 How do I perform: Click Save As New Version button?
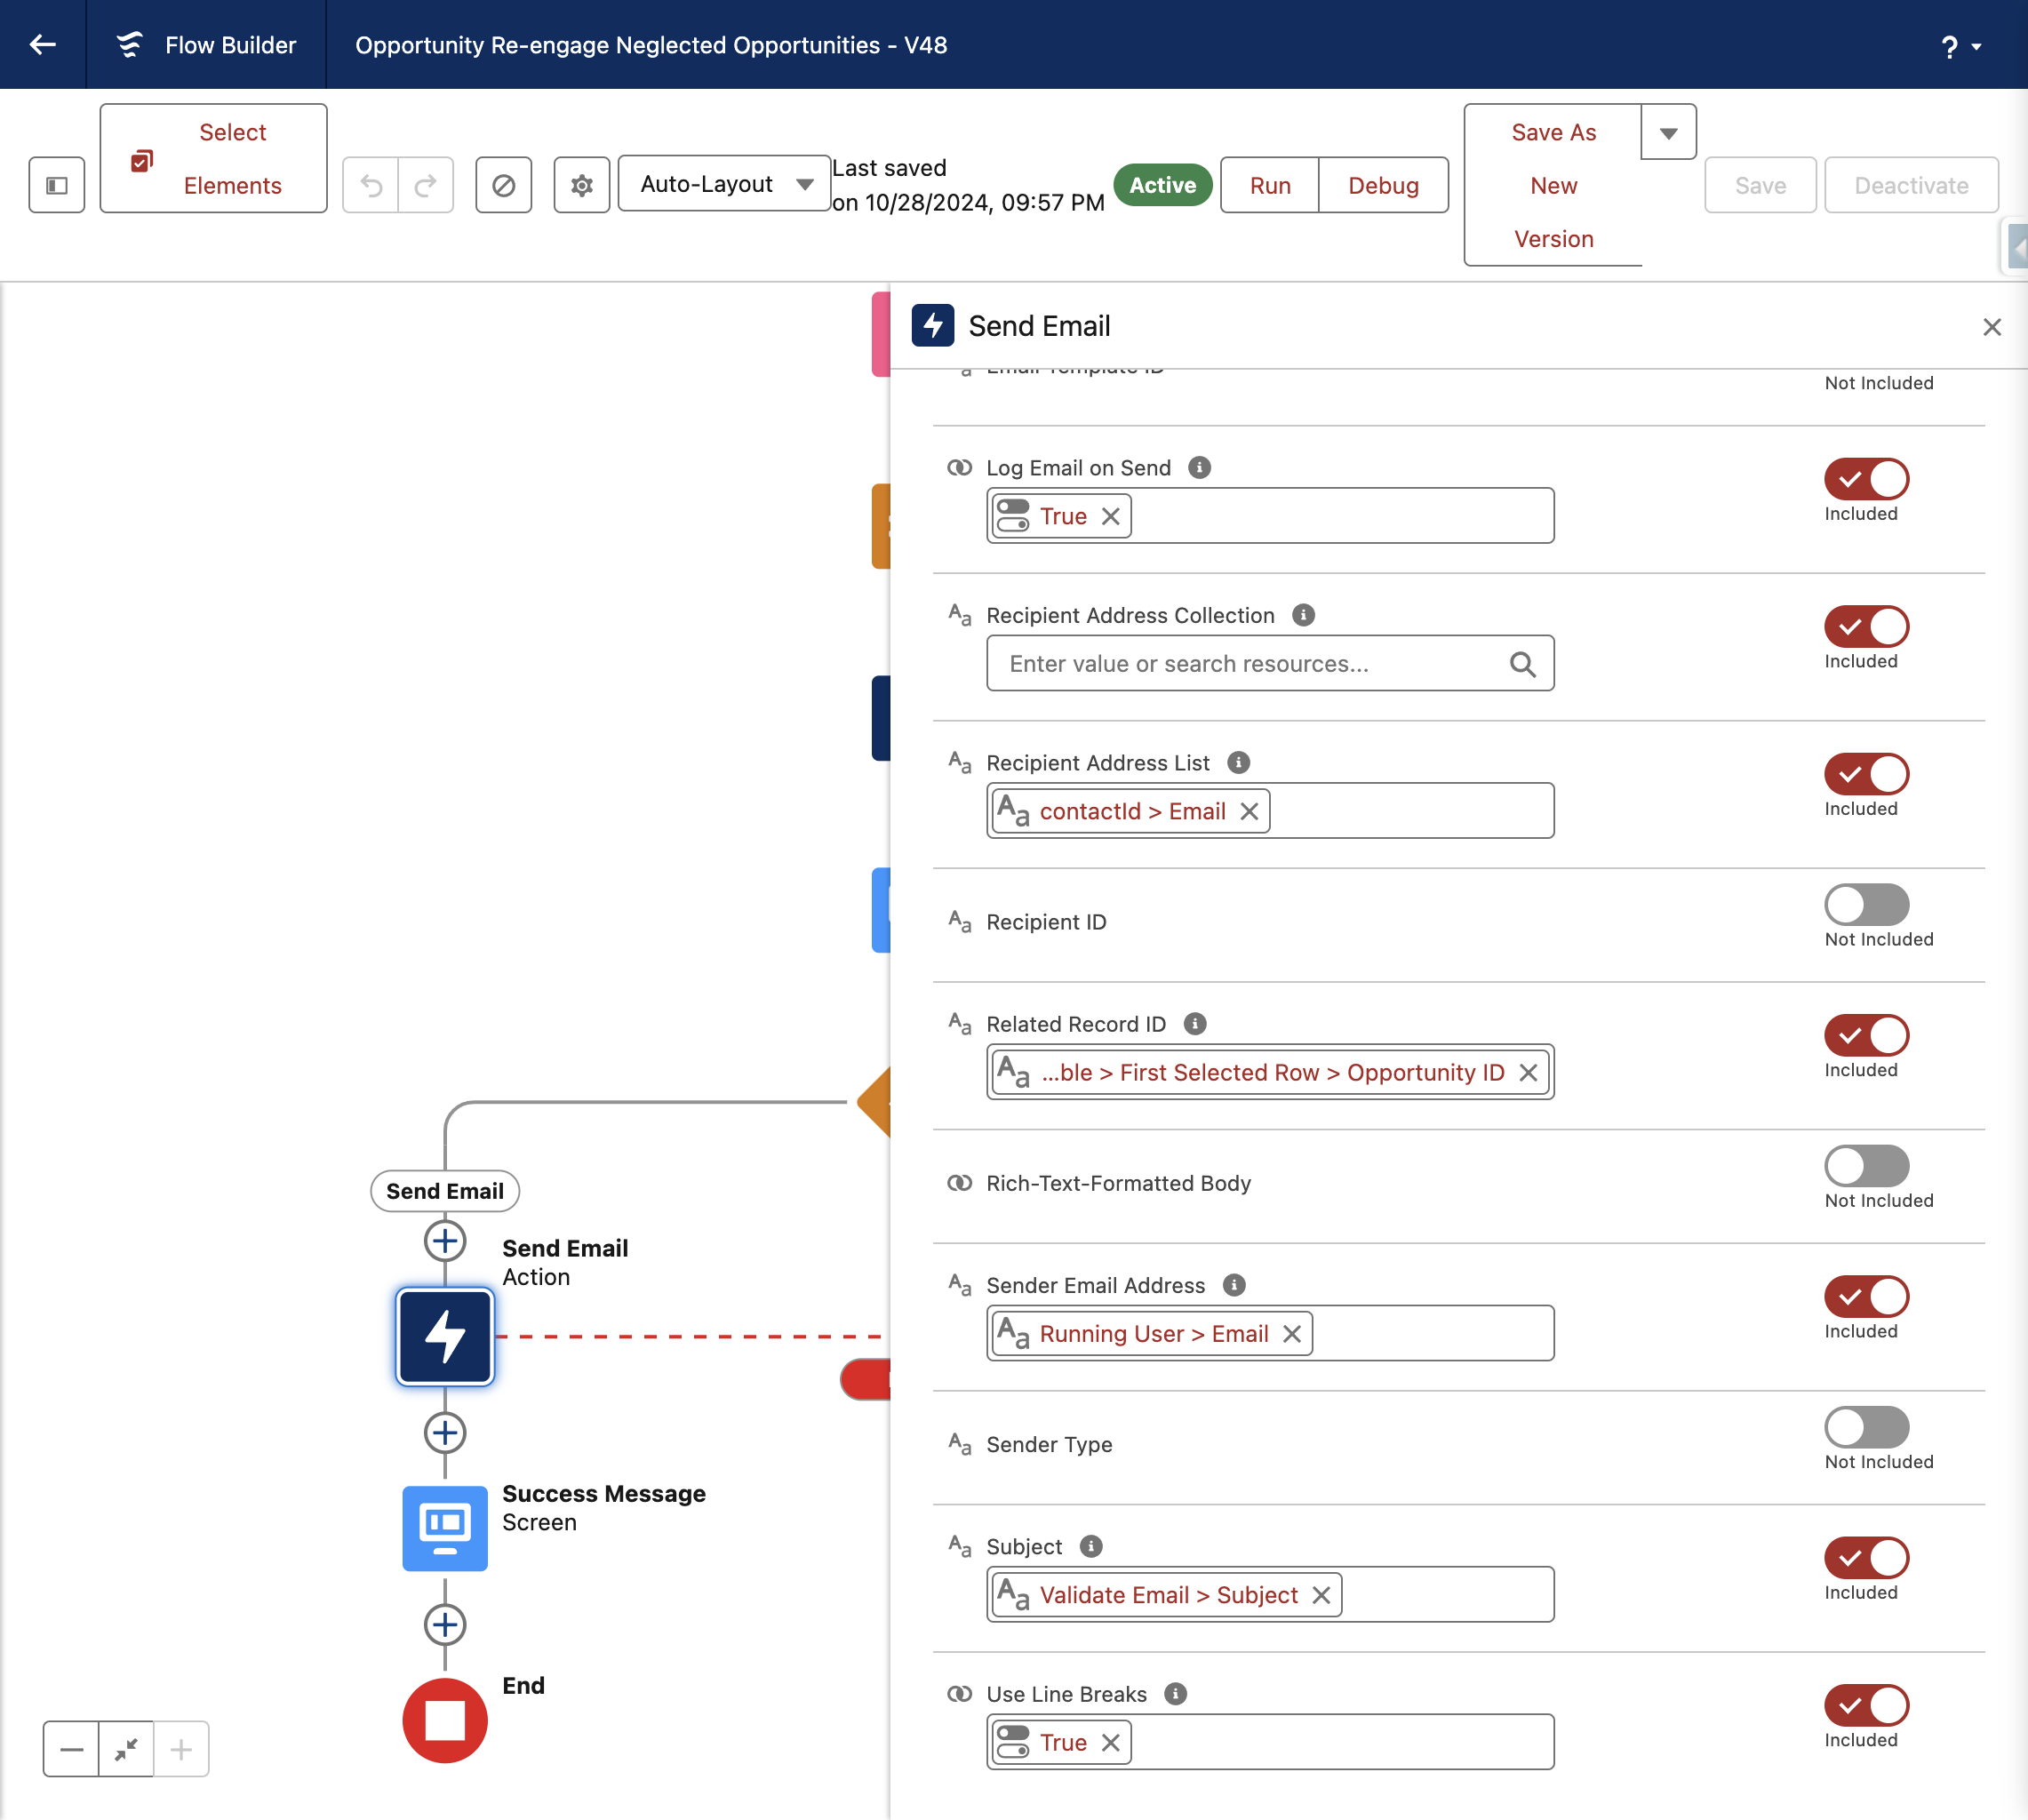1553,185
